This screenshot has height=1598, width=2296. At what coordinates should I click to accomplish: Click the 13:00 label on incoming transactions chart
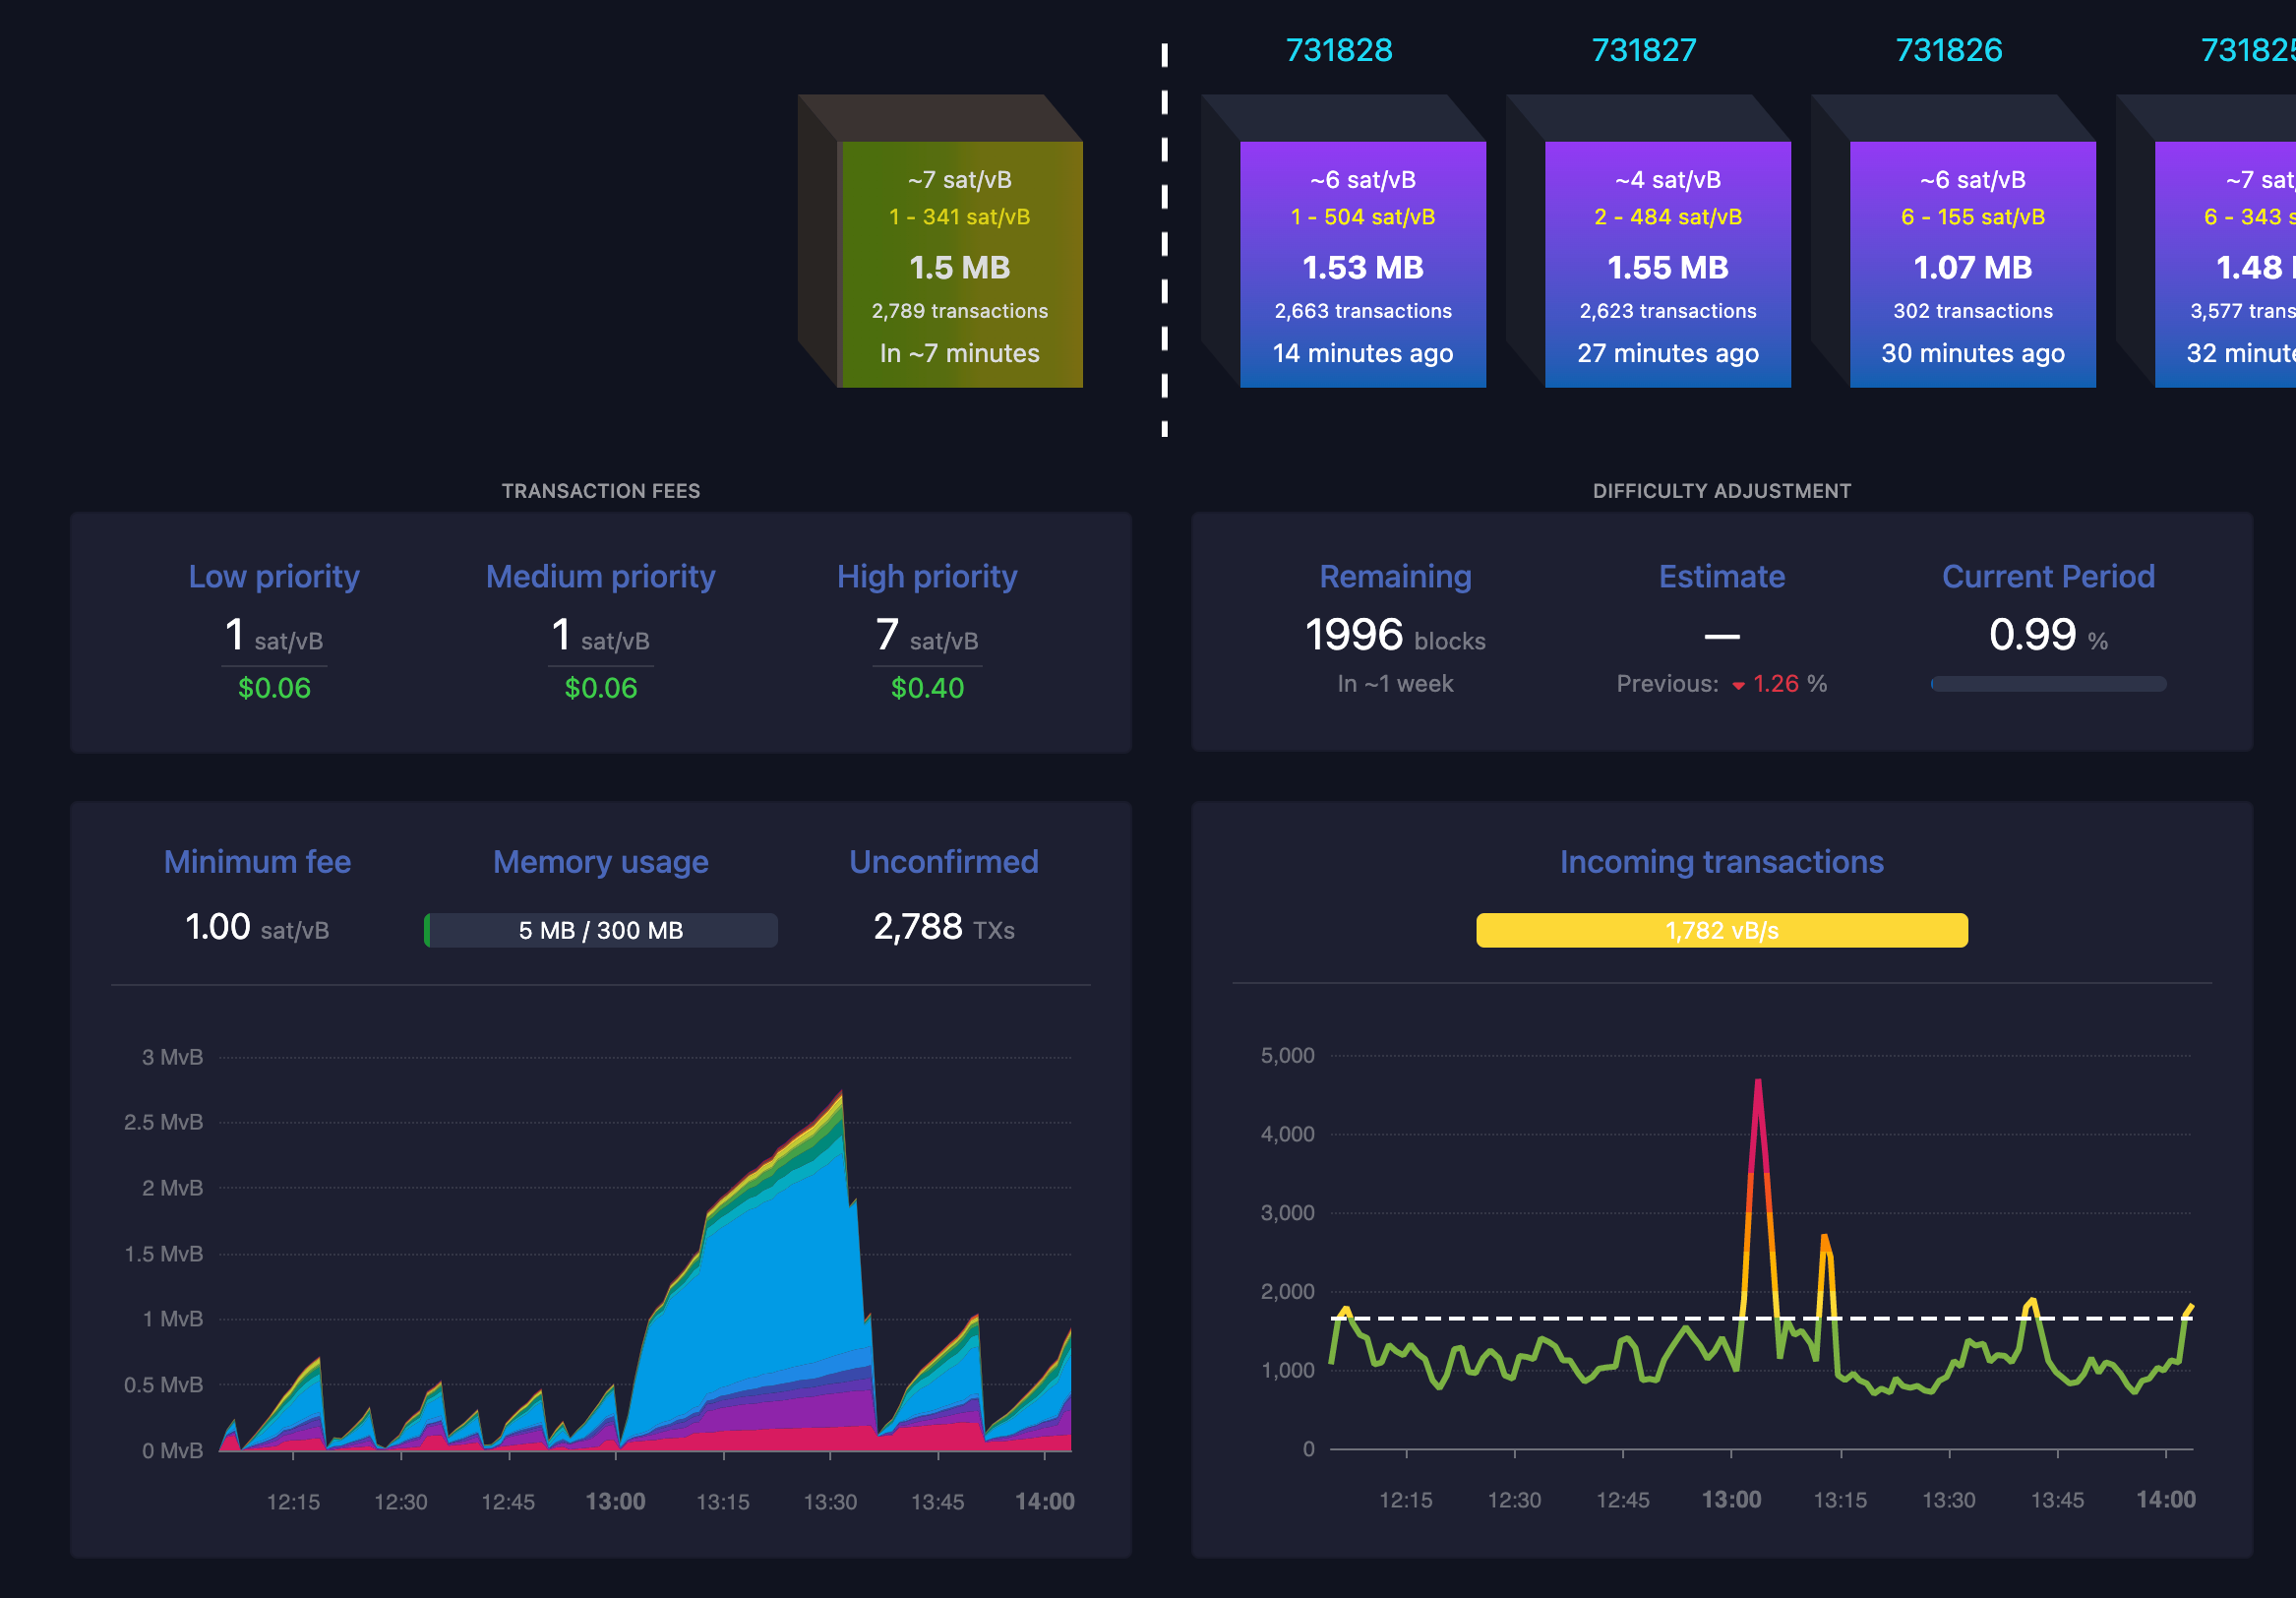[x=1731, y=1499]
